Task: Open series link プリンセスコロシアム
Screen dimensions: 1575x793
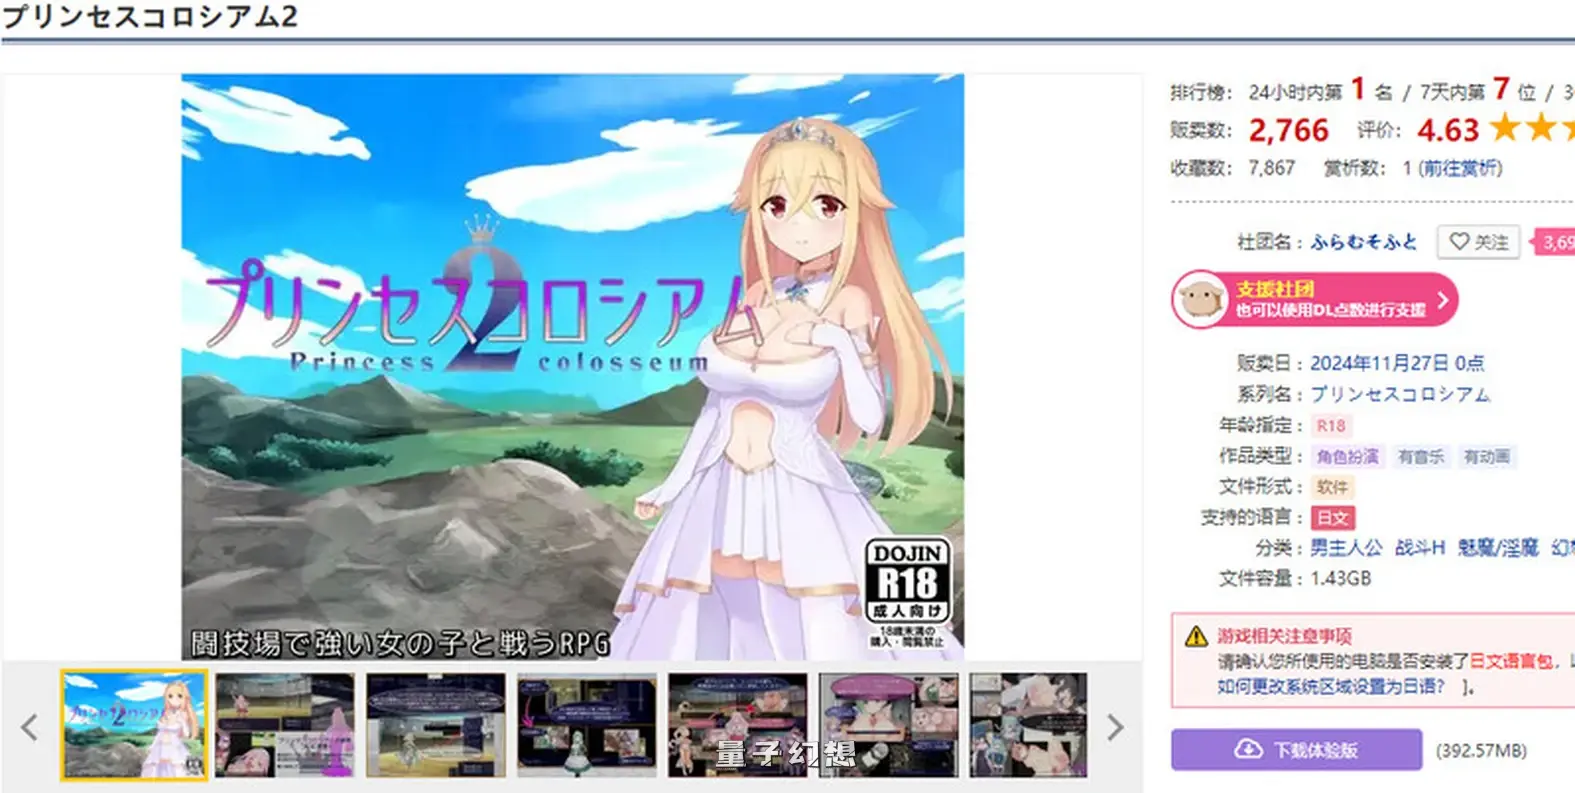Action: [x=1400, y=394]
